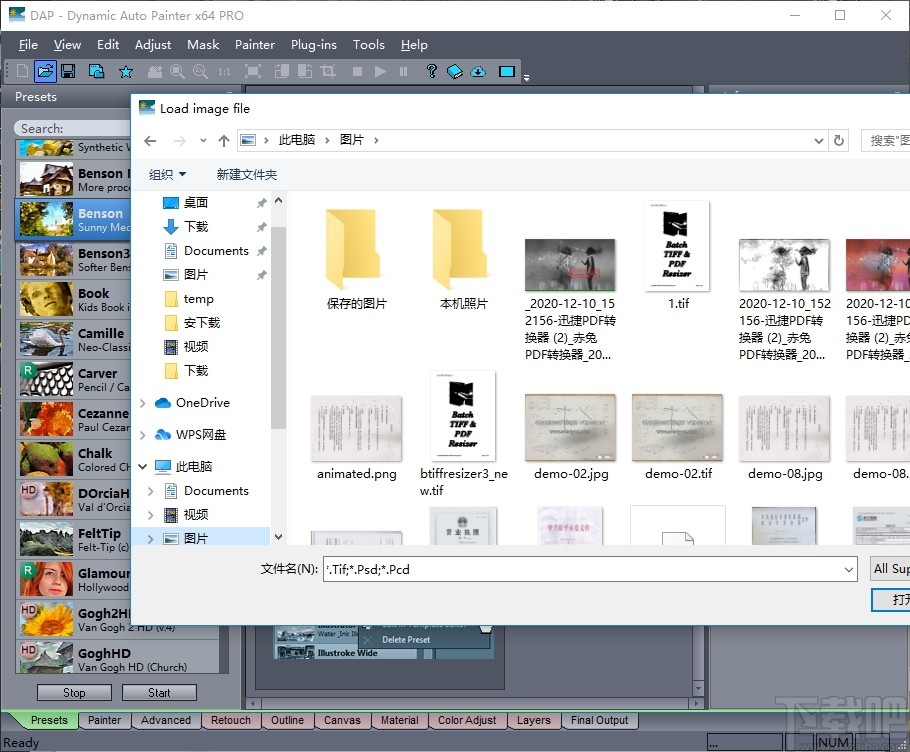This screenshot has height=752, width=910.
Task: Click the save floppy disk icon
Action: pyautogui.click(x=68, y=71)
